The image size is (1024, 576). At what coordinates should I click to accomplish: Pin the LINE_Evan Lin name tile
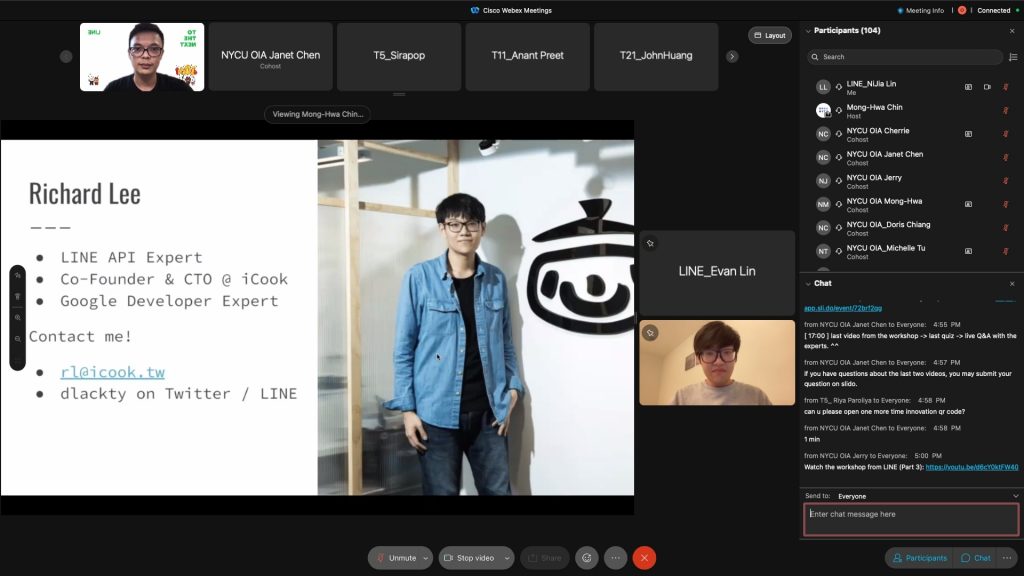click(650, 244)
